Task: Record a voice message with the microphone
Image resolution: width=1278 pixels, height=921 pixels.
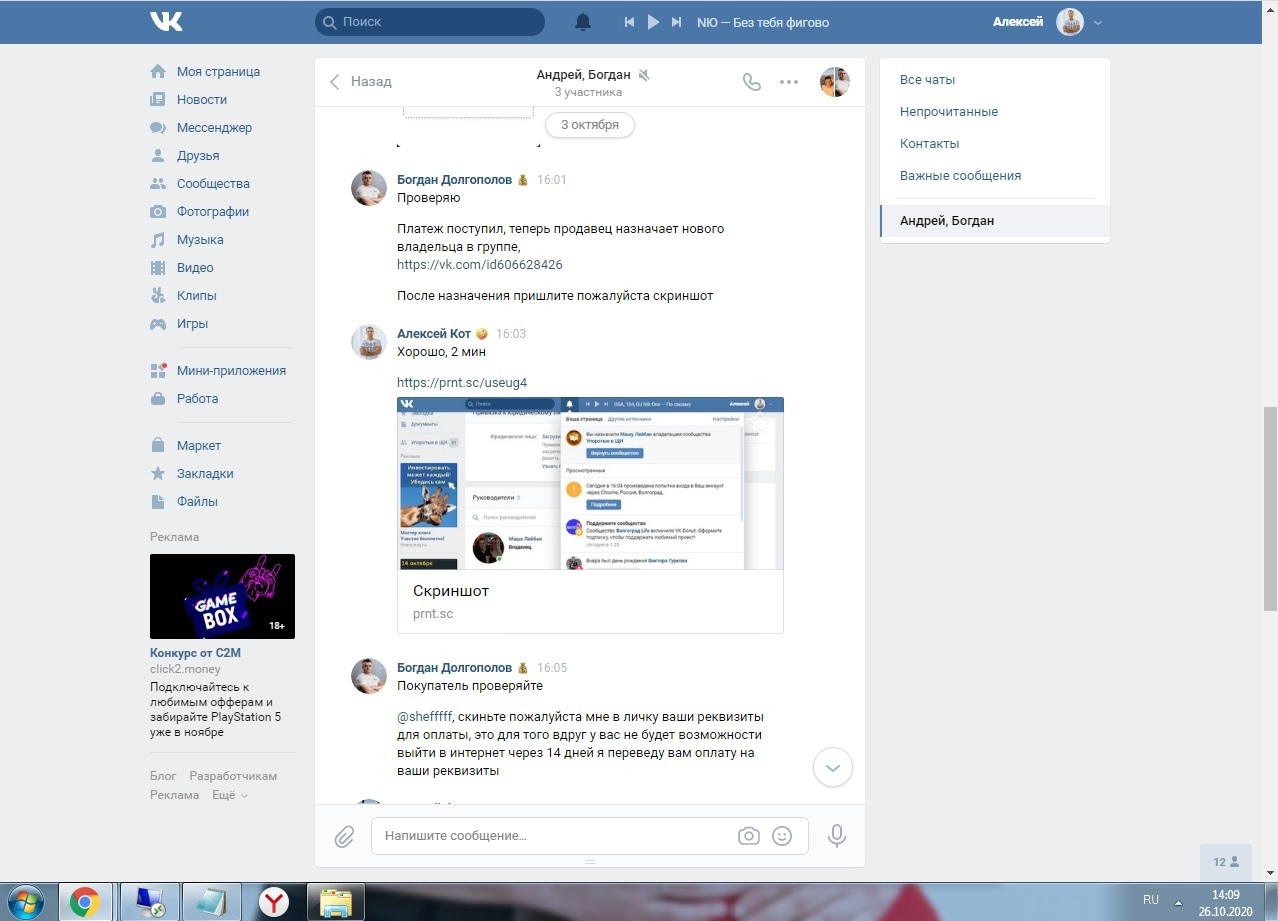Action: [837, 836]
